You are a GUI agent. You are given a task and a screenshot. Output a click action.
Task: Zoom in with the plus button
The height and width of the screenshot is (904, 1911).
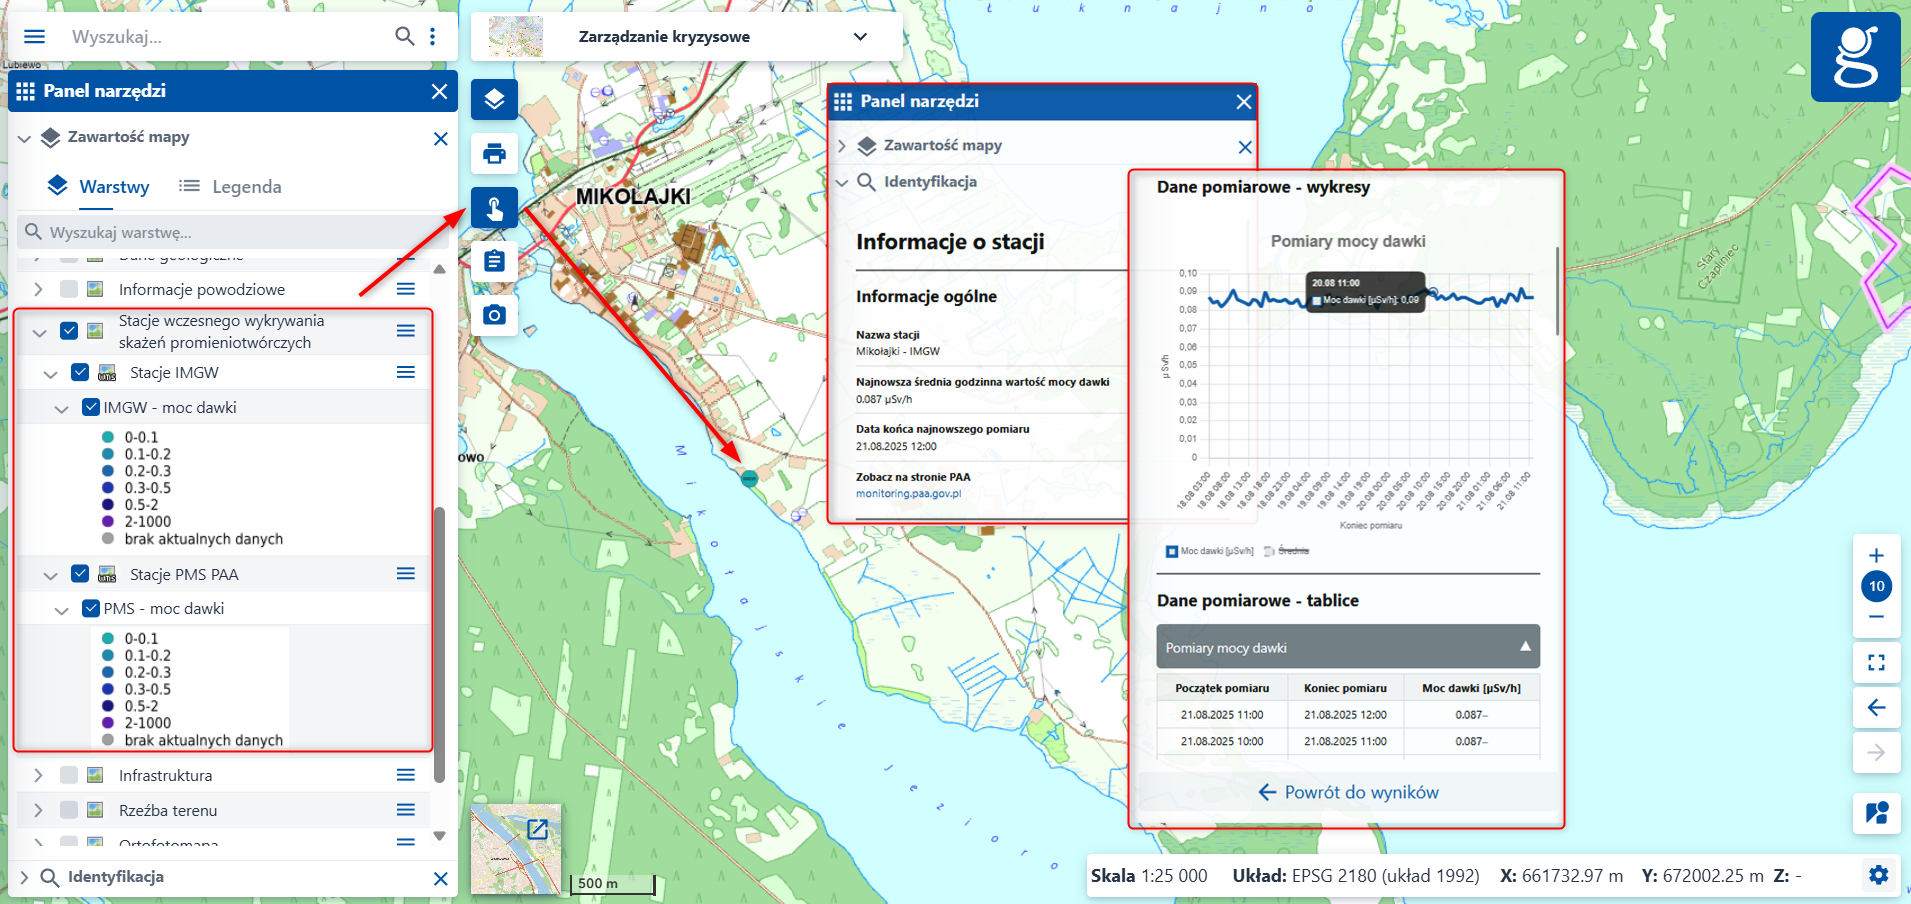[1876, 556]
